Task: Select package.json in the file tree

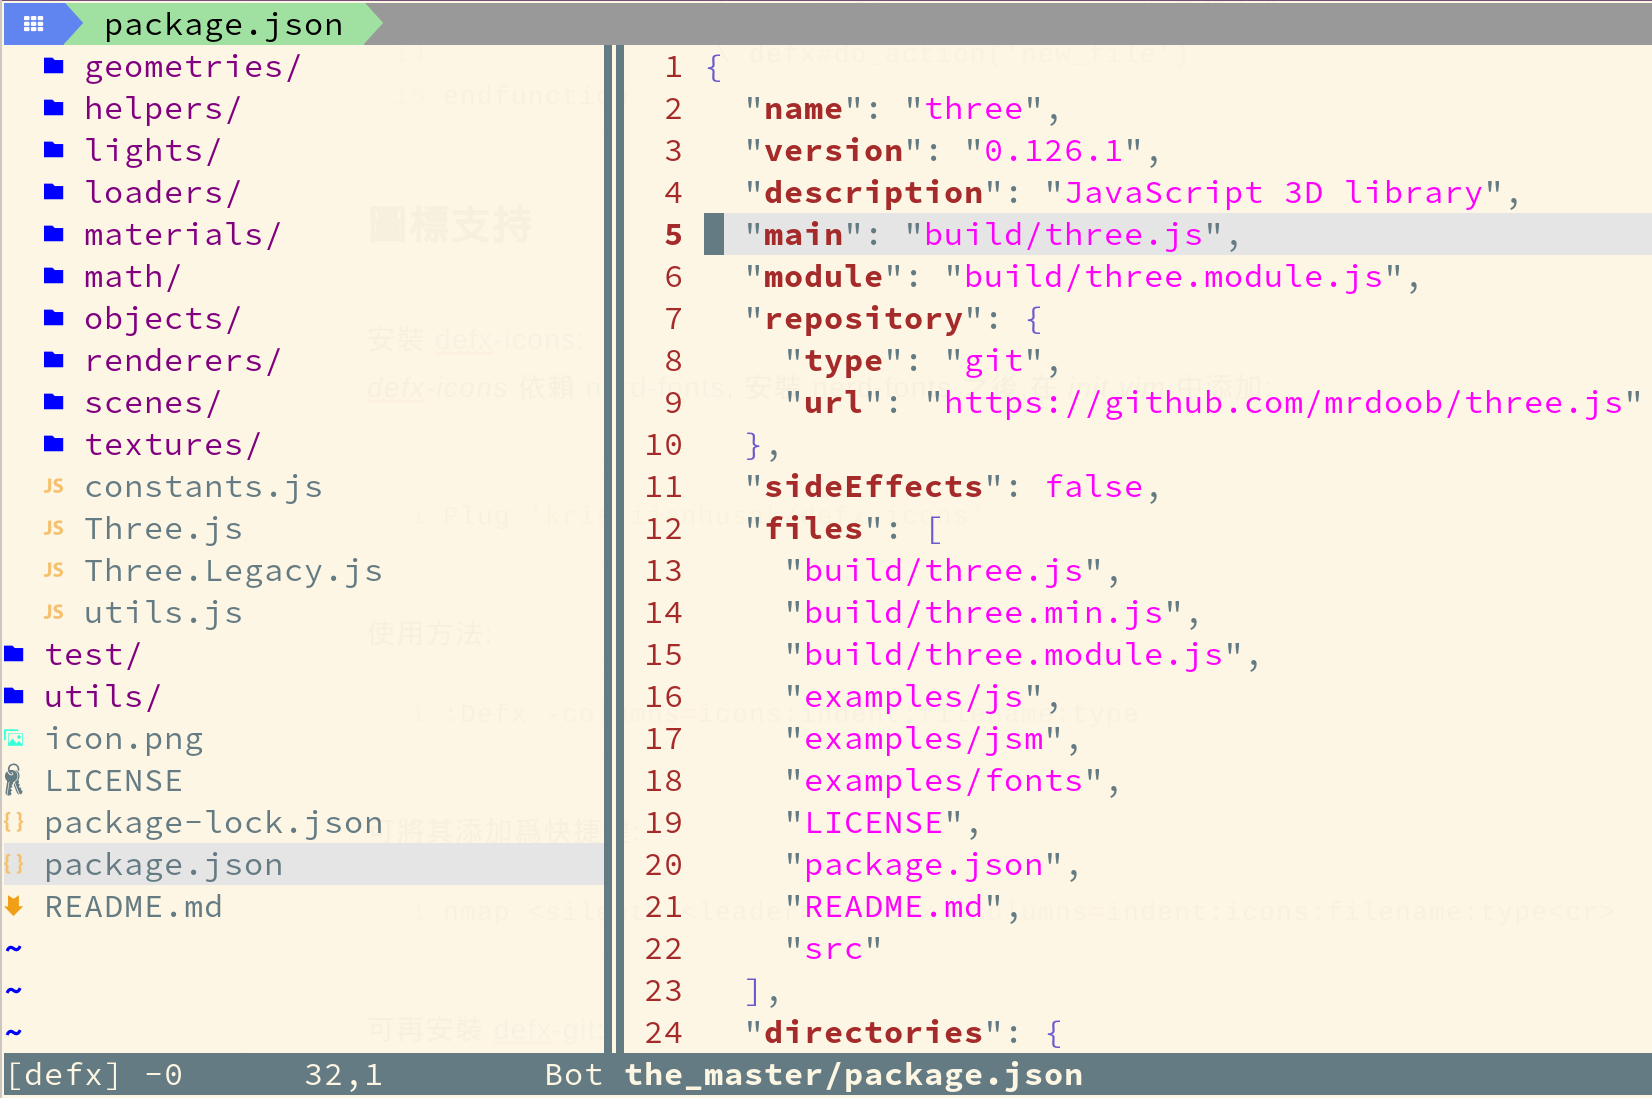Action: pyautogui.click(x=163, y=865)
